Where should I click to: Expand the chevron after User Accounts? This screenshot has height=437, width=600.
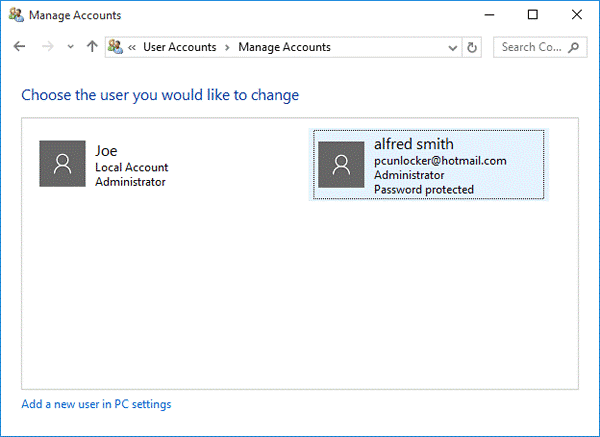coord(227,47)
